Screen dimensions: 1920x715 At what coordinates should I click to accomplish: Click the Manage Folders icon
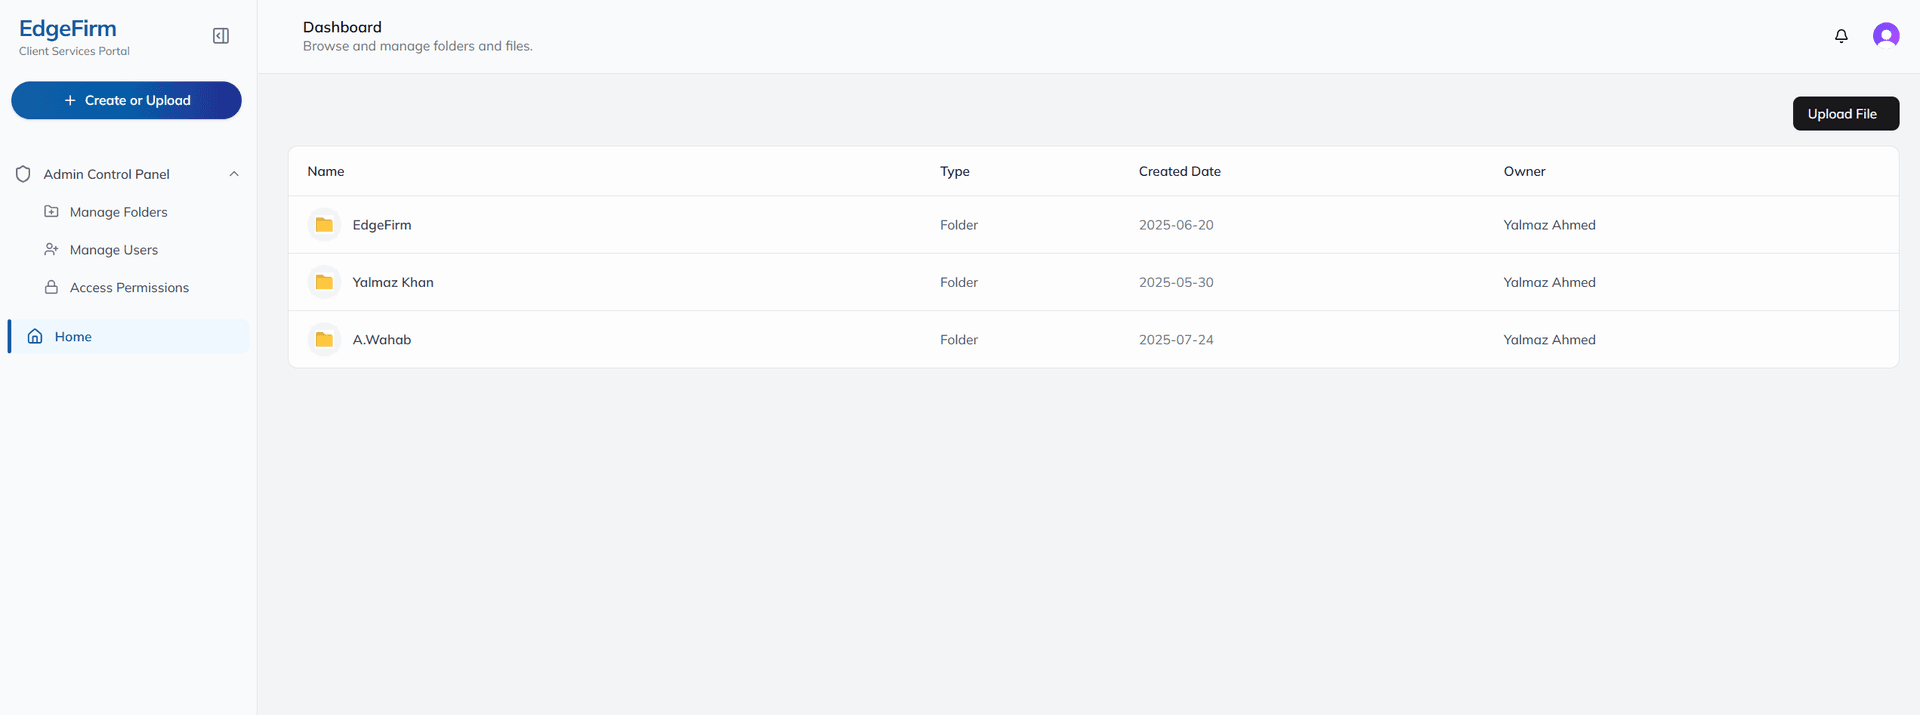click(x=51, y=212)
